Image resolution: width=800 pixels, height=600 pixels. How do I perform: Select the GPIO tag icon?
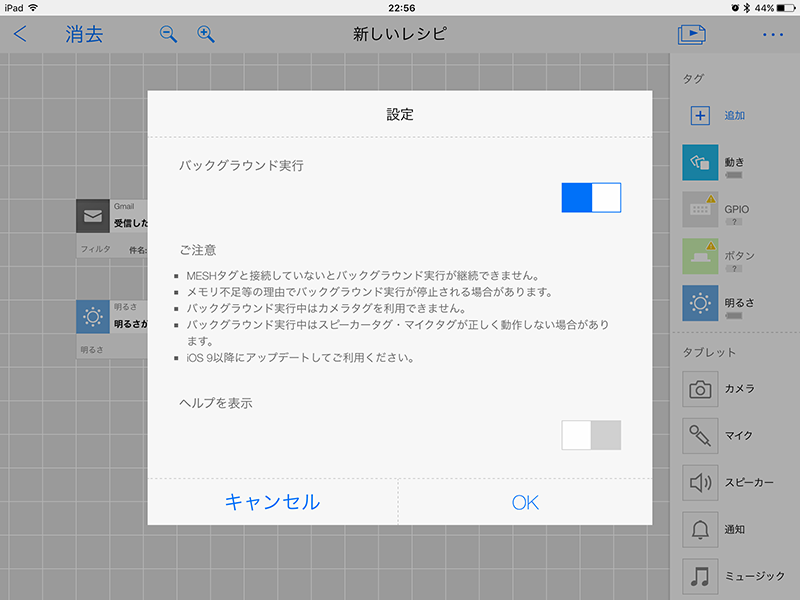pos(701,210)
